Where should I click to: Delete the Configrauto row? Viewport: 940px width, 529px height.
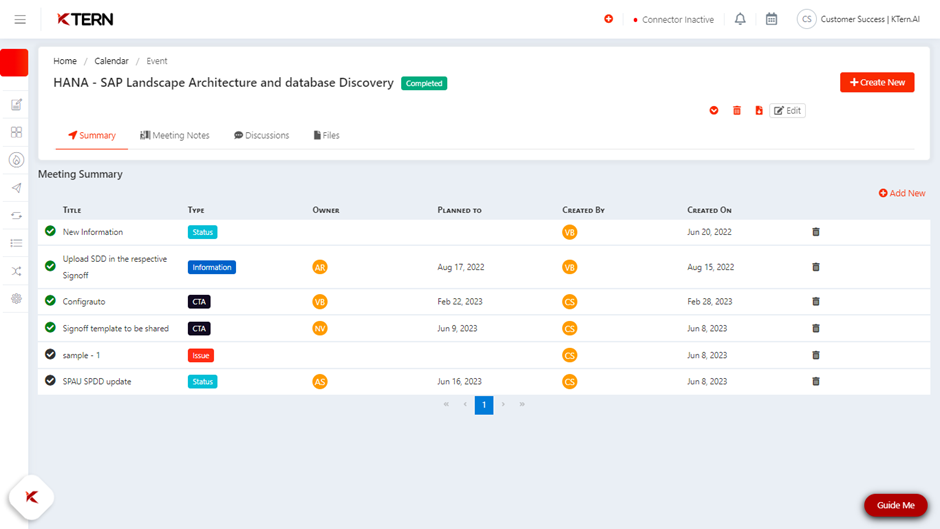pos(816,302)
